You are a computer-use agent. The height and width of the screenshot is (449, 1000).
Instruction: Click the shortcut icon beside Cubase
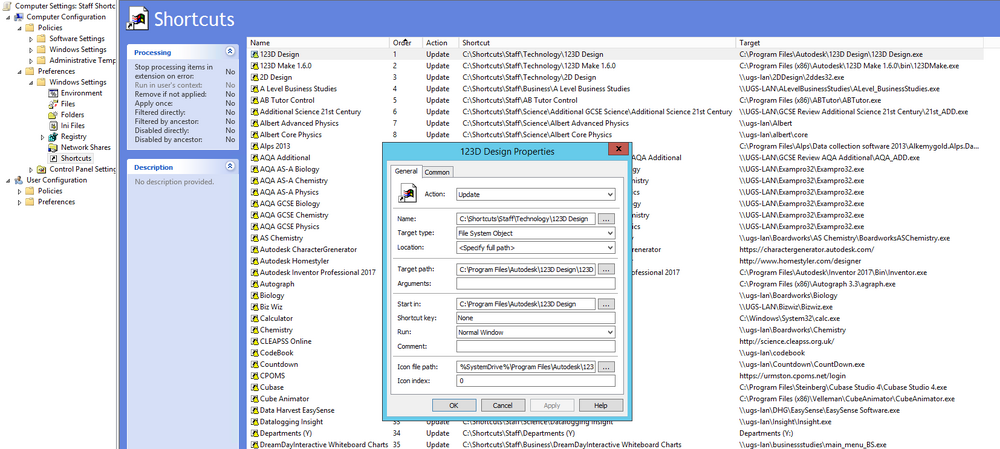click(x=254, y=387)
